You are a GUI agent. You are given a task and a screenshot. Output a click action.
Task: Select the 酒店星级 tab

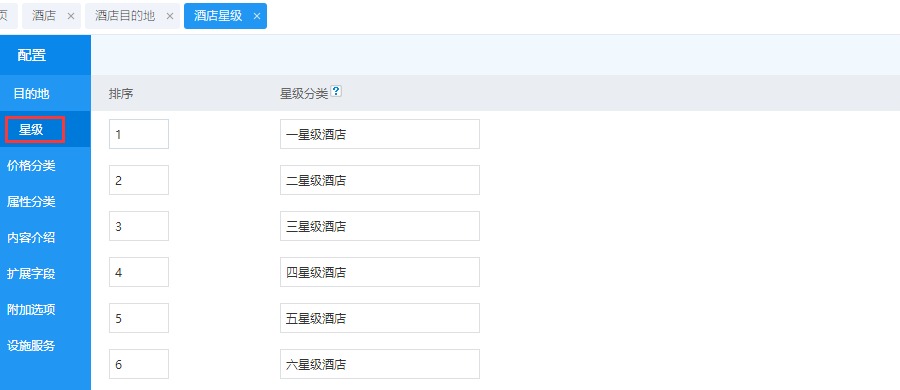click(x=218, y=16)
